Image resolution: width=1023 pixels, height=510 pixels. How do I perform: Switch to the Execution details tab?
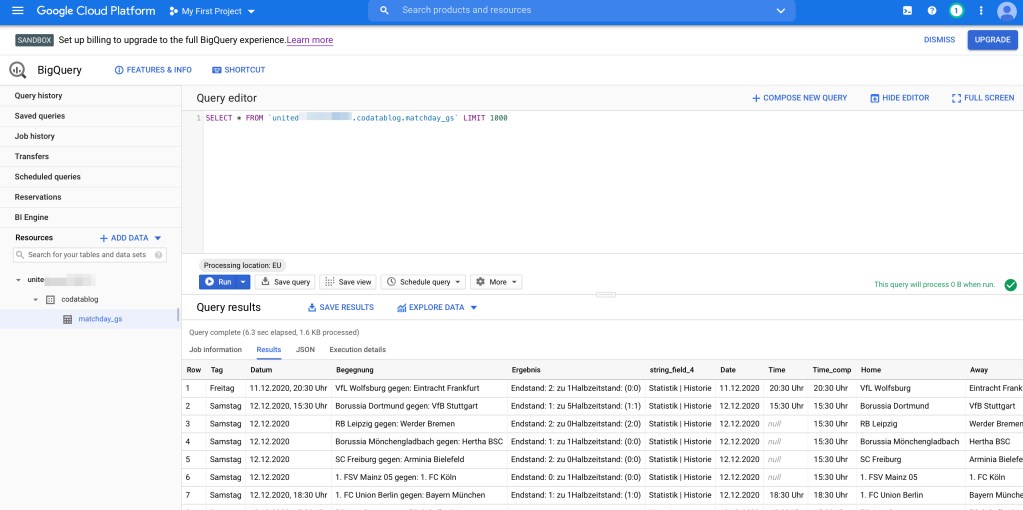(x=358, y=350)
